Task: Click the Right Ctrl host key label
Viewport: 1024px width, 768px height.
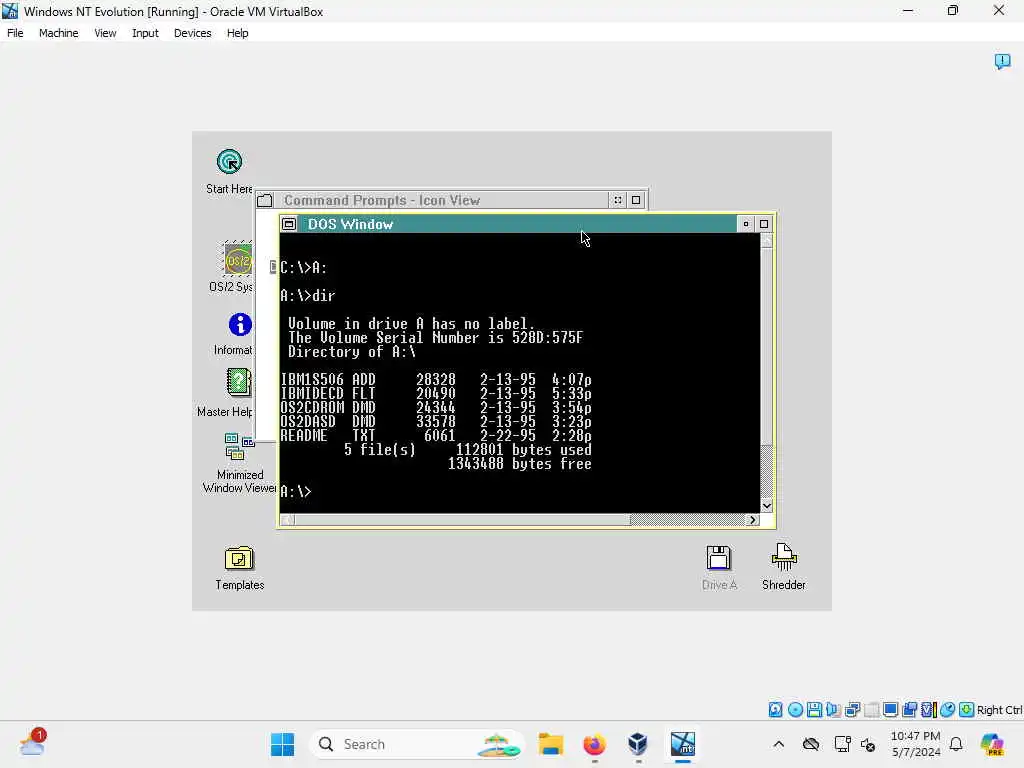Action: (x=999, y=710)
